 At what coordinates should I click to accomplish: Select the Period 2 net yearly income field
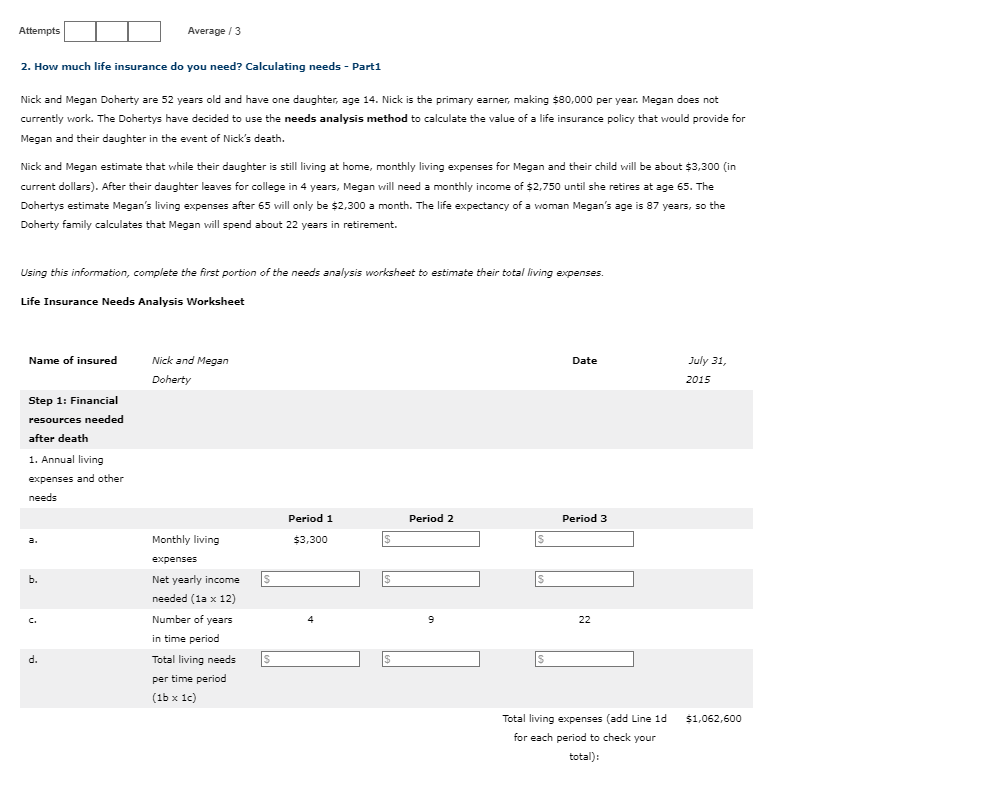(x=430, y=578)
